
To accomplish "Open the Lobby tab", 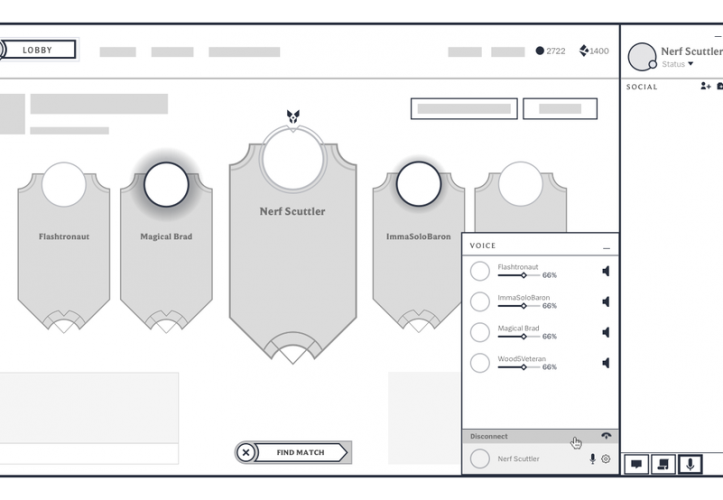I will pos(40,49).
